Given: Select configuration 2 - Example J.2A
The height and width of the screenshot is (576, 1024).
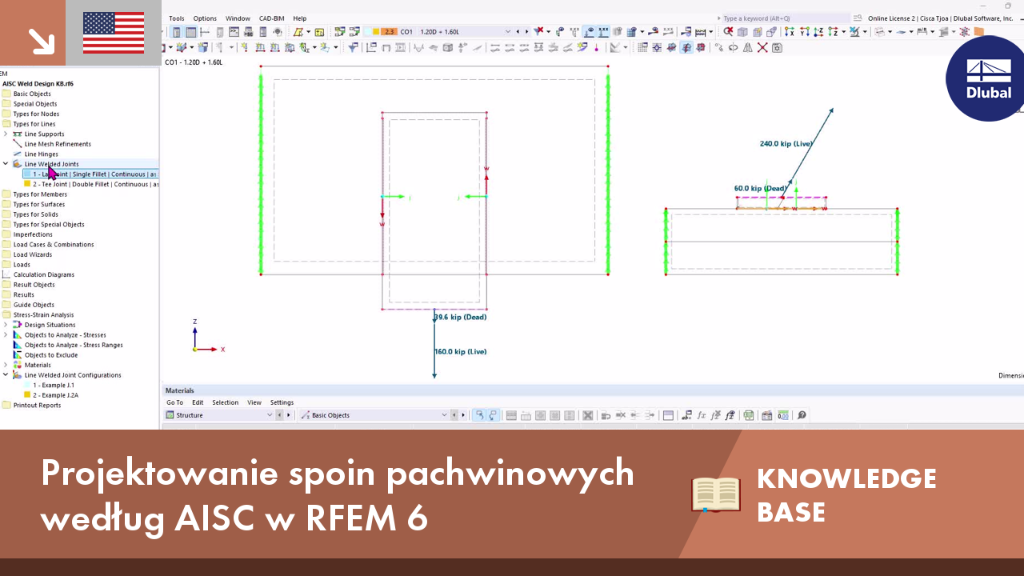Looking at the screenshot, I should (x=55, y=395).
